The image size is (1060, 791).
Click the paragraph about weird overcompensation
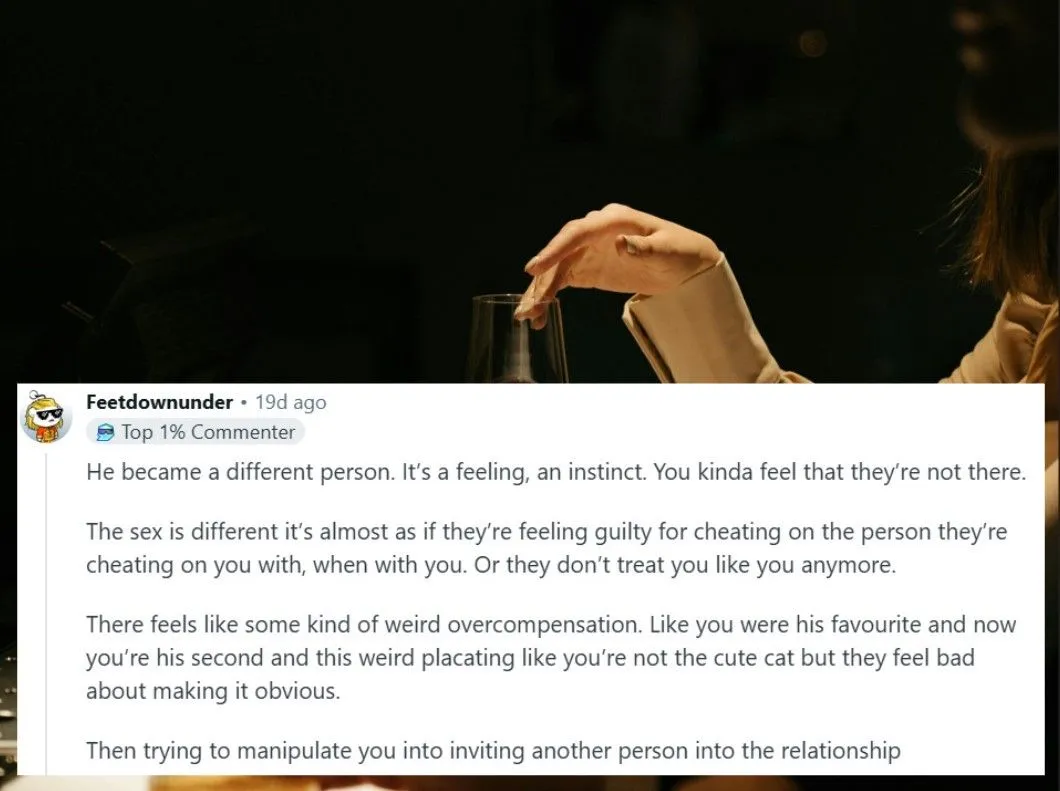coord(551,658)
